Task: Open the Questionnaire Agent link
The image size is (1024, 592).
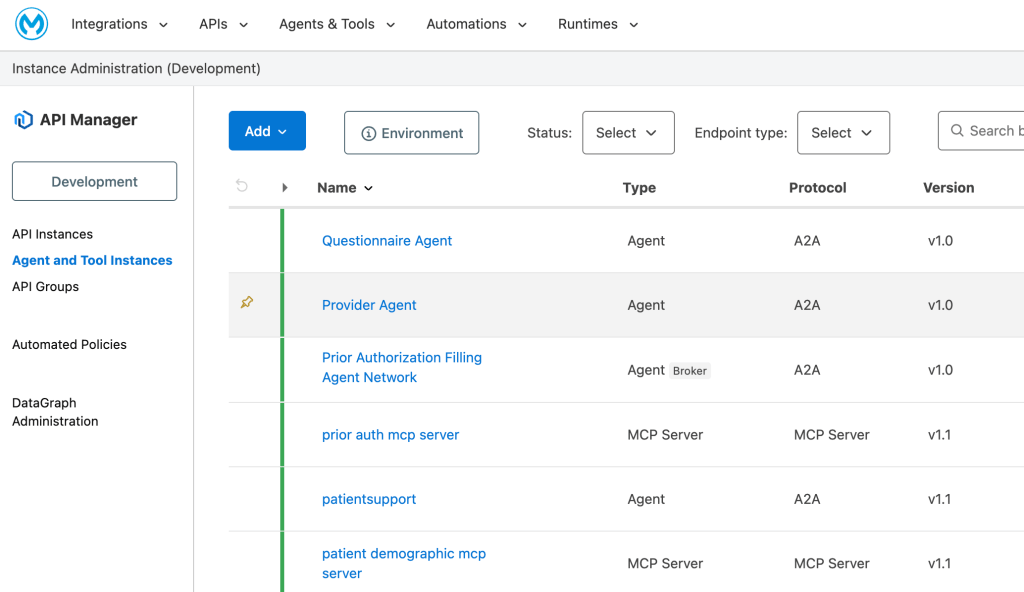Action: (x=387, y=241)
